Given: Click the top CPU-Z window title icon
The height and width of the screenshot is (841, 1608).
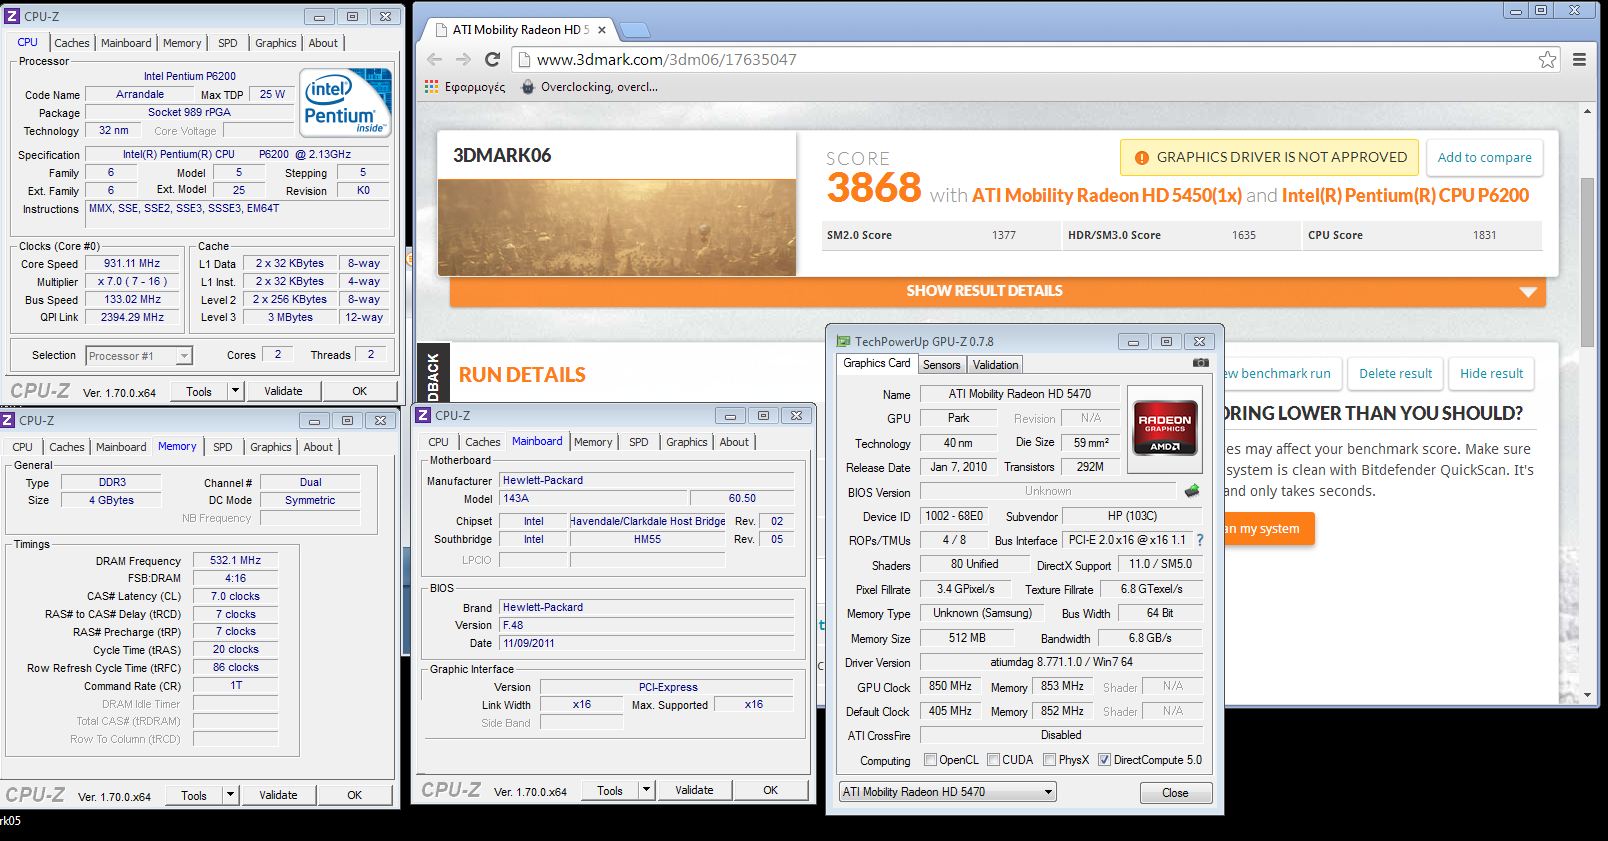Looking at the screenshot, I should point(12,16).
